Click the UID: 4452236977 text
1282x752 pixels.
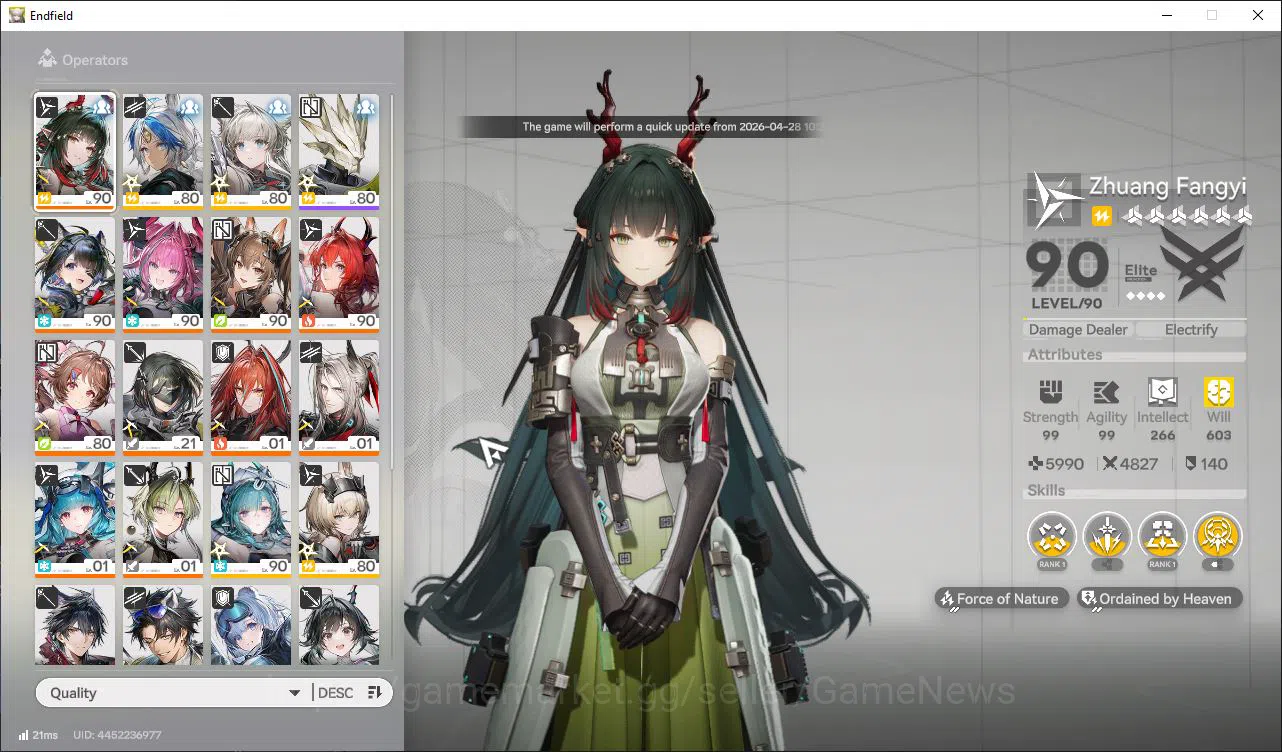tap(117, 735)
